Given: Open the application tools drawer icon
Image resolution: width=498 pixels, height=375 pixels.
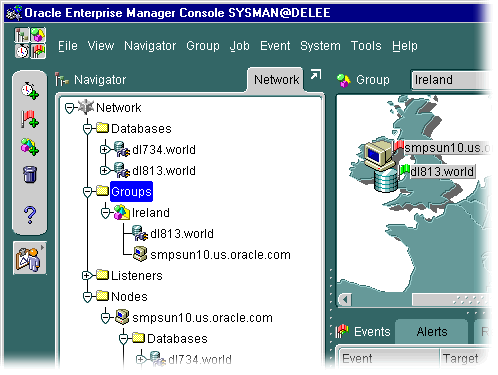Looking at the screenshot, I should (x=30, y=258).
